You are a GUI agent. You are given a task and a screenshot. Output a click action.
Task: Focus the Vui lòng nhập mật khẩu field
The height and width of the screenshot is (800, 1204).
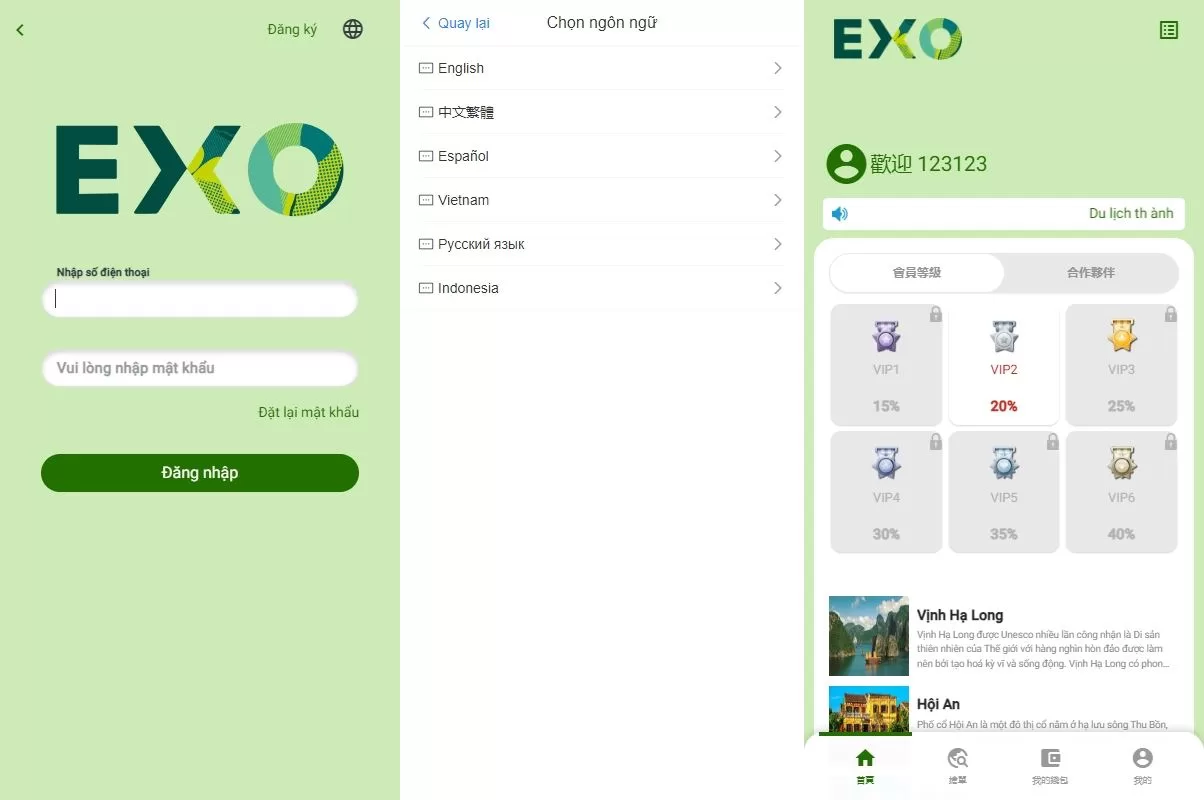point(200,368)
